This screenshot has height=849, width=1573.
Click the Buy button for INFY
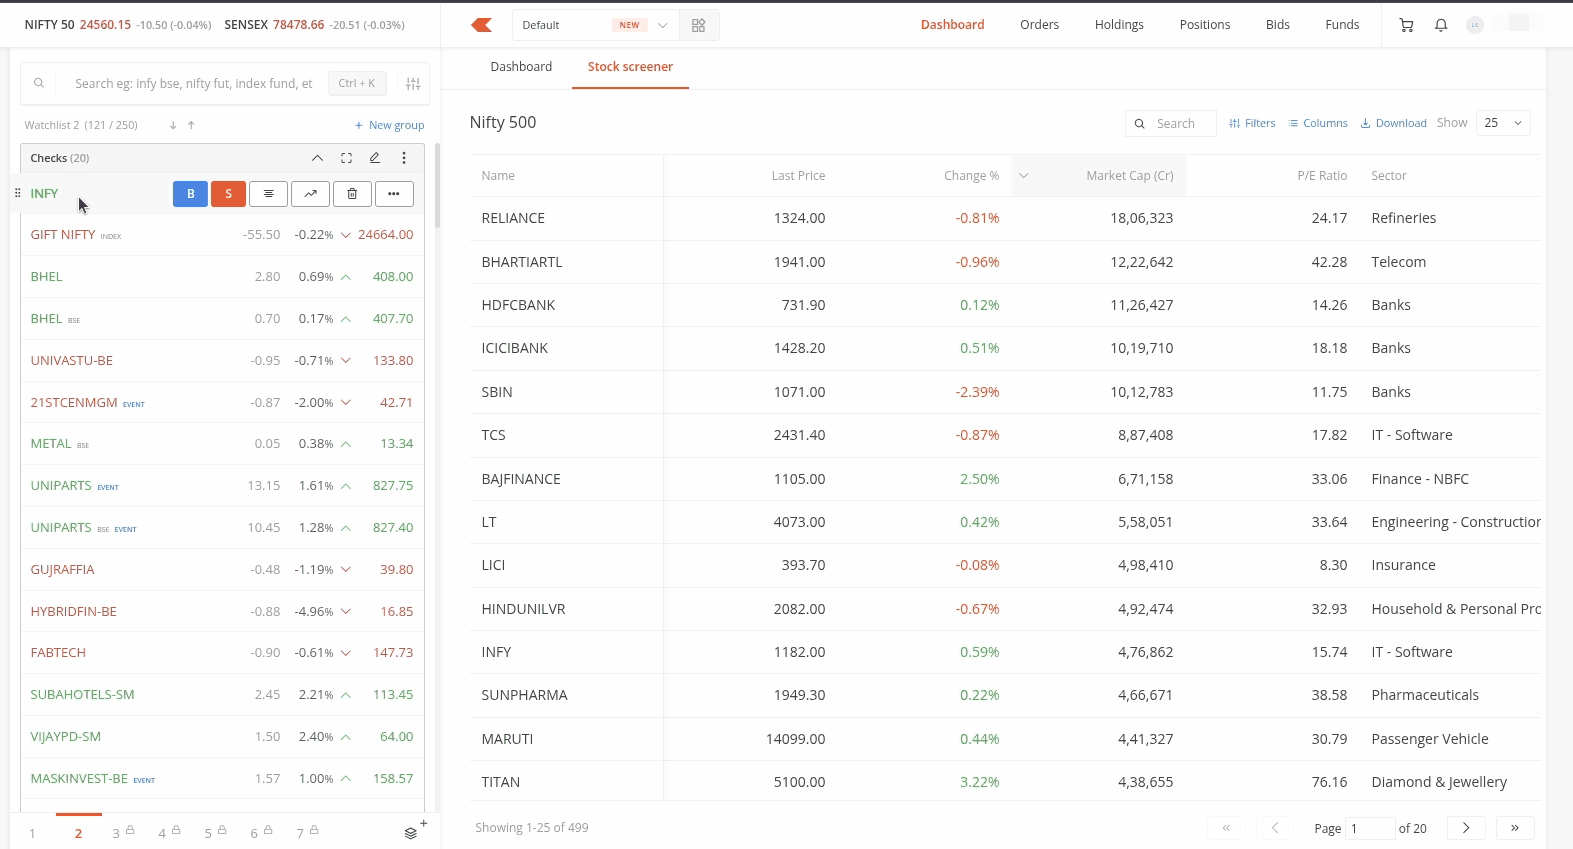point(190,194)
